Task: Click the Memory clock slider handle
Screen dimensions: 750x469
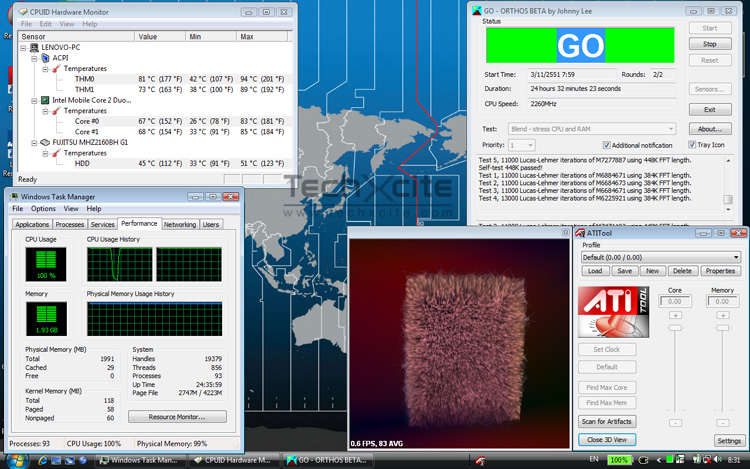Action: 722,328
